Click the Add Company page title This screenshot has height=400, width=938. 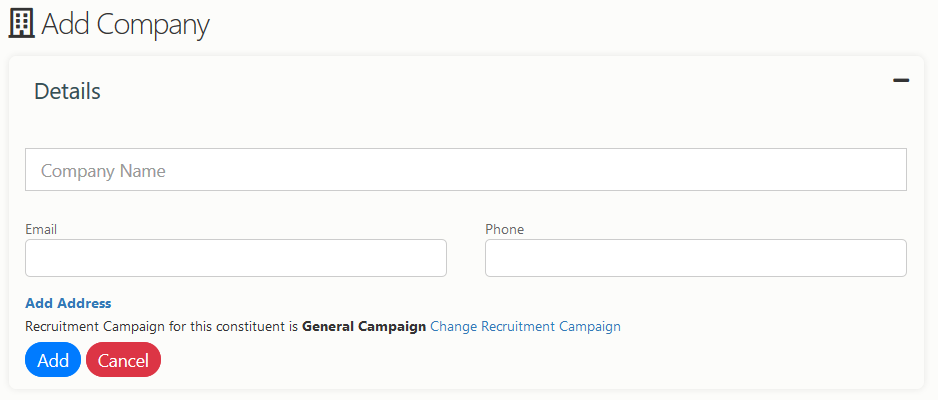pyautogui.click(x=125, y=25)
